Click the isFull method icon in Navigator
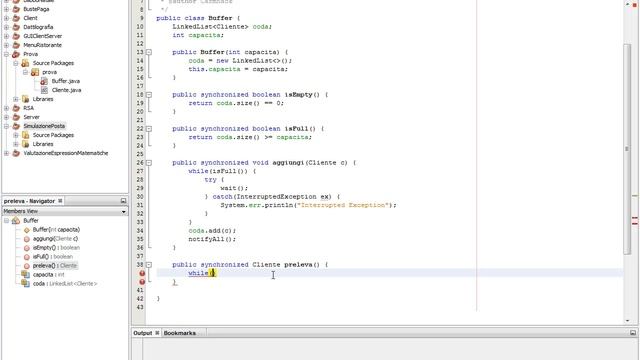The width and height of the screenshot is (640, 360). [27, 257]
